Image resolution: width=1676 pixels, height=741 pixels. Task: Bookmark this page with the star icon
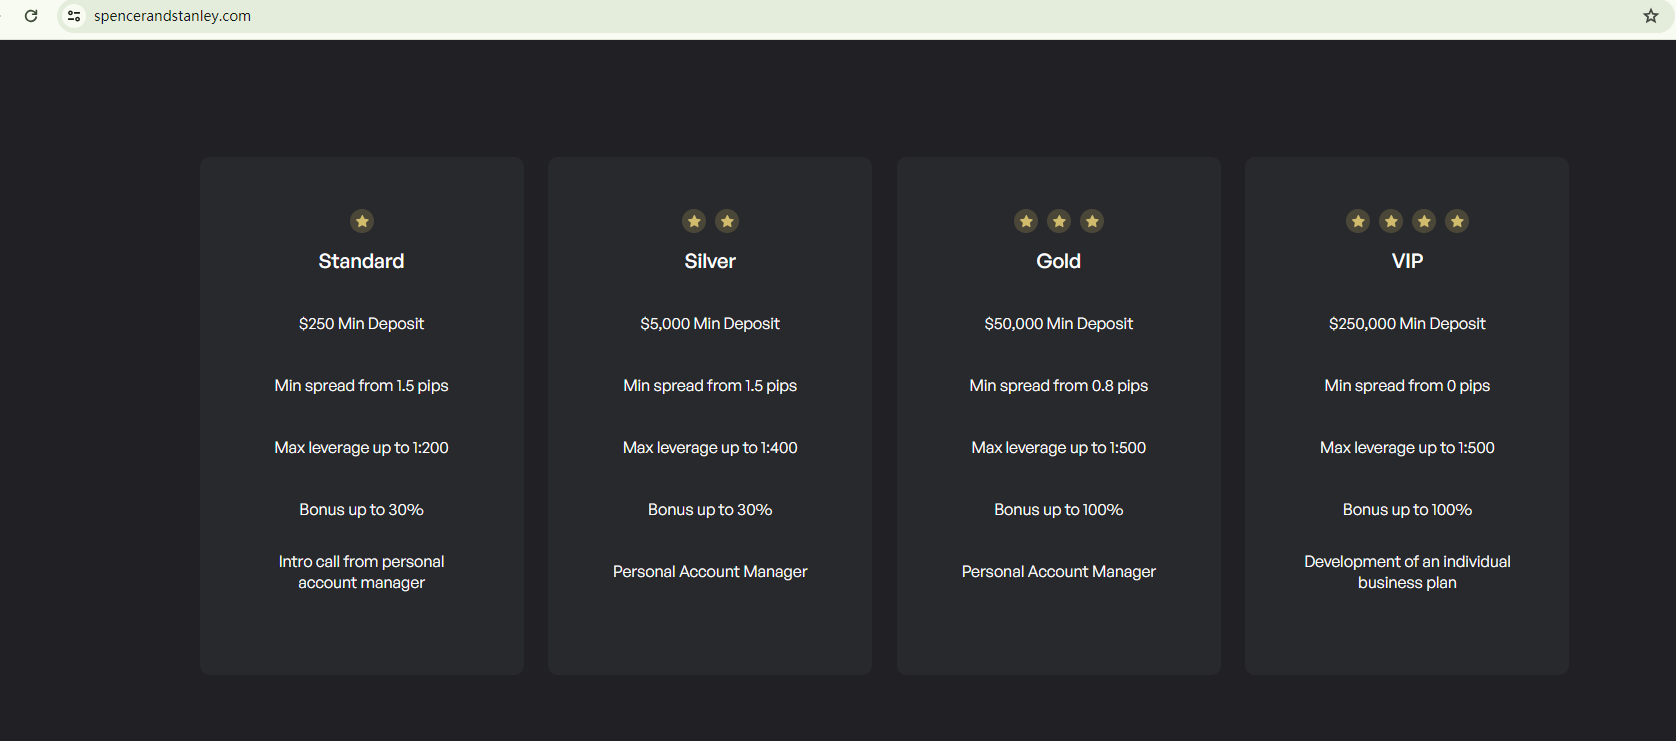(1651, 16)
